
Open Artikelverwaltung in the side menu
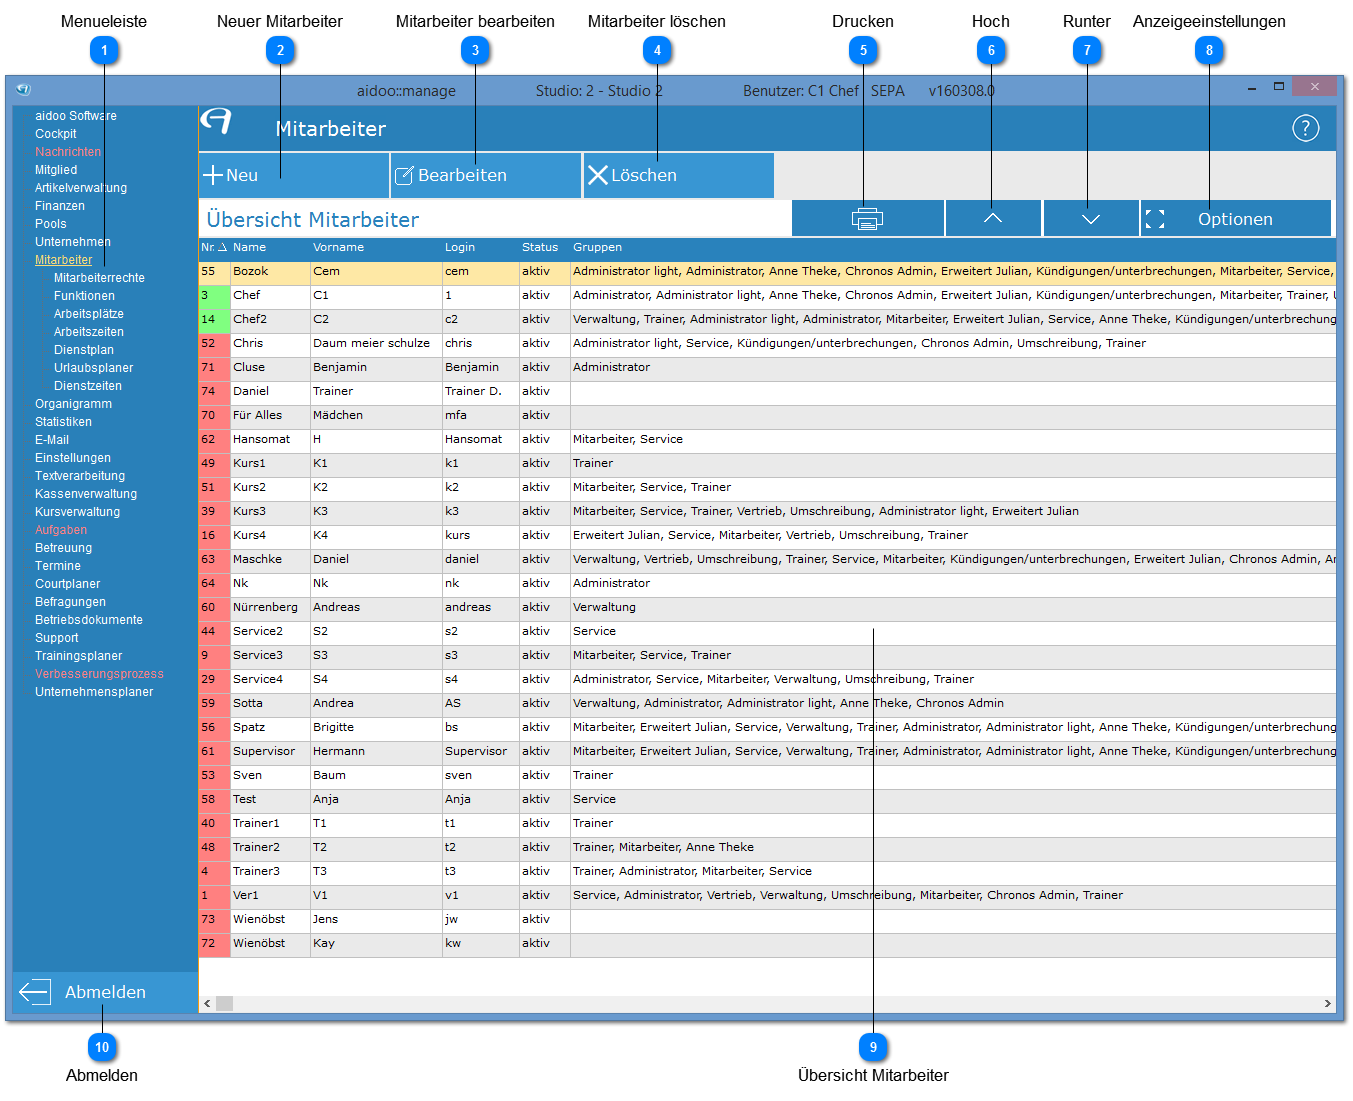pos(81,188)
